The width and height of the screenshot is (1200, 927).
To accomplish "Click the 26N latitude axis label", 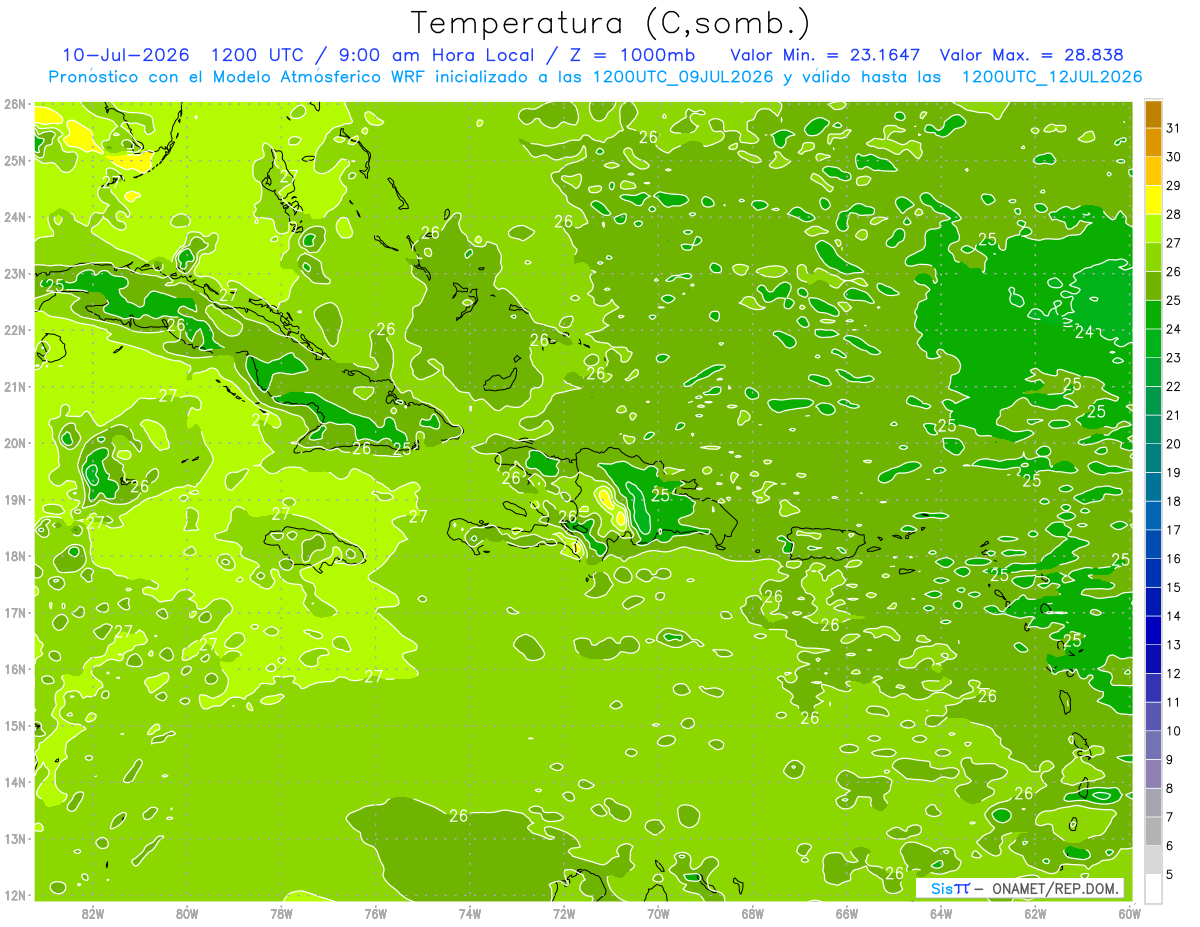I will point(15,104).
